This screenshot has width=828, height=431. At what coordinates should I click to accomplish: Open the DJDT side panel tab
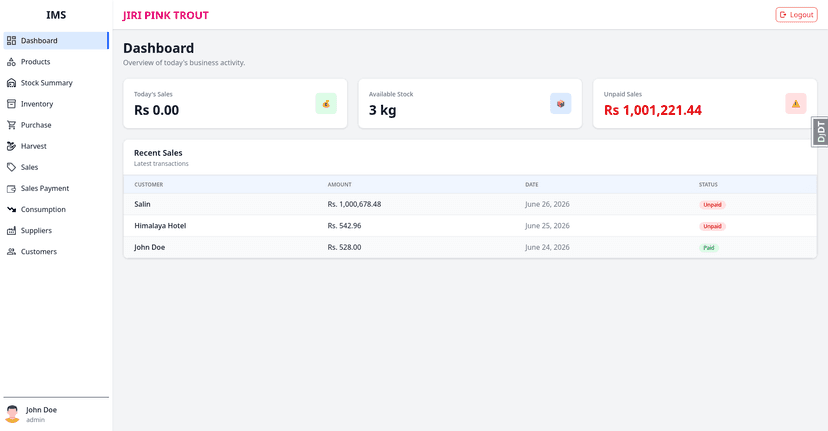pyautogui.click(x=820, y=132)
